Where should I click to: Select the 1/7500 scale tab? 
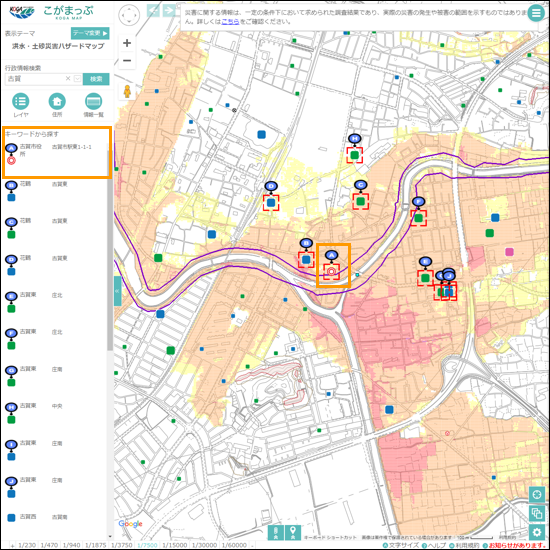point(147,545)
